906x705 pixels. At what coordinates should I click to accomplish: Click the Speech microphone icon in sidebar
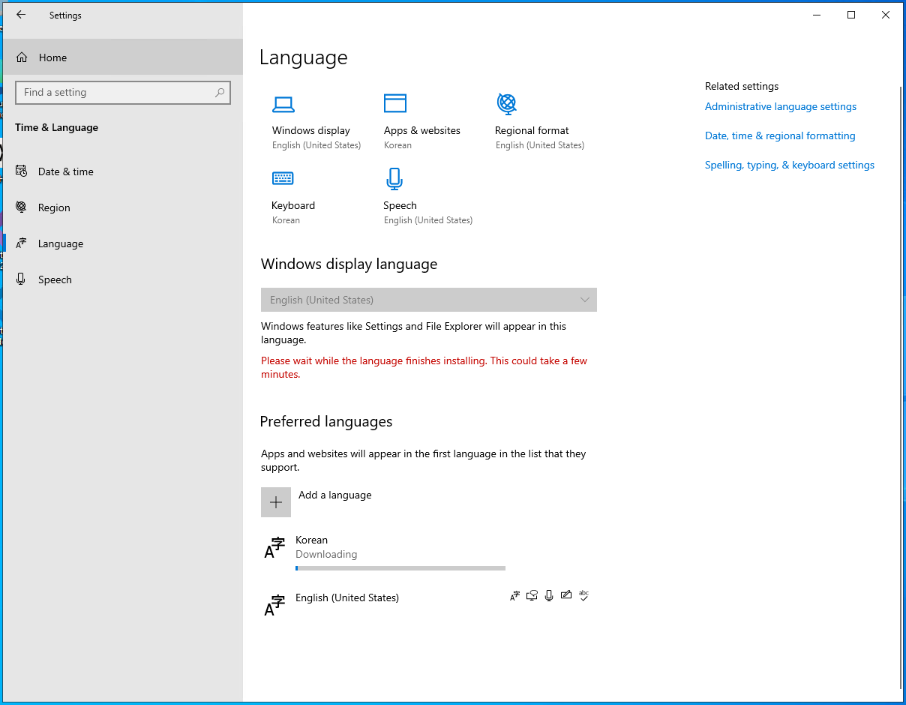pos(21,279)
